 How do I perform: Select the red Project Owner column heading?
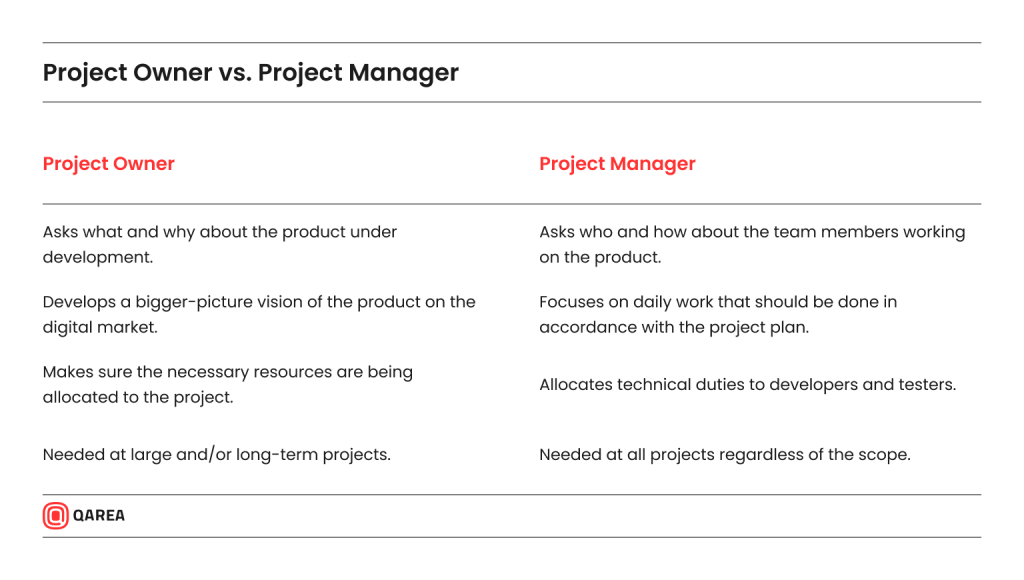(108, 164)
